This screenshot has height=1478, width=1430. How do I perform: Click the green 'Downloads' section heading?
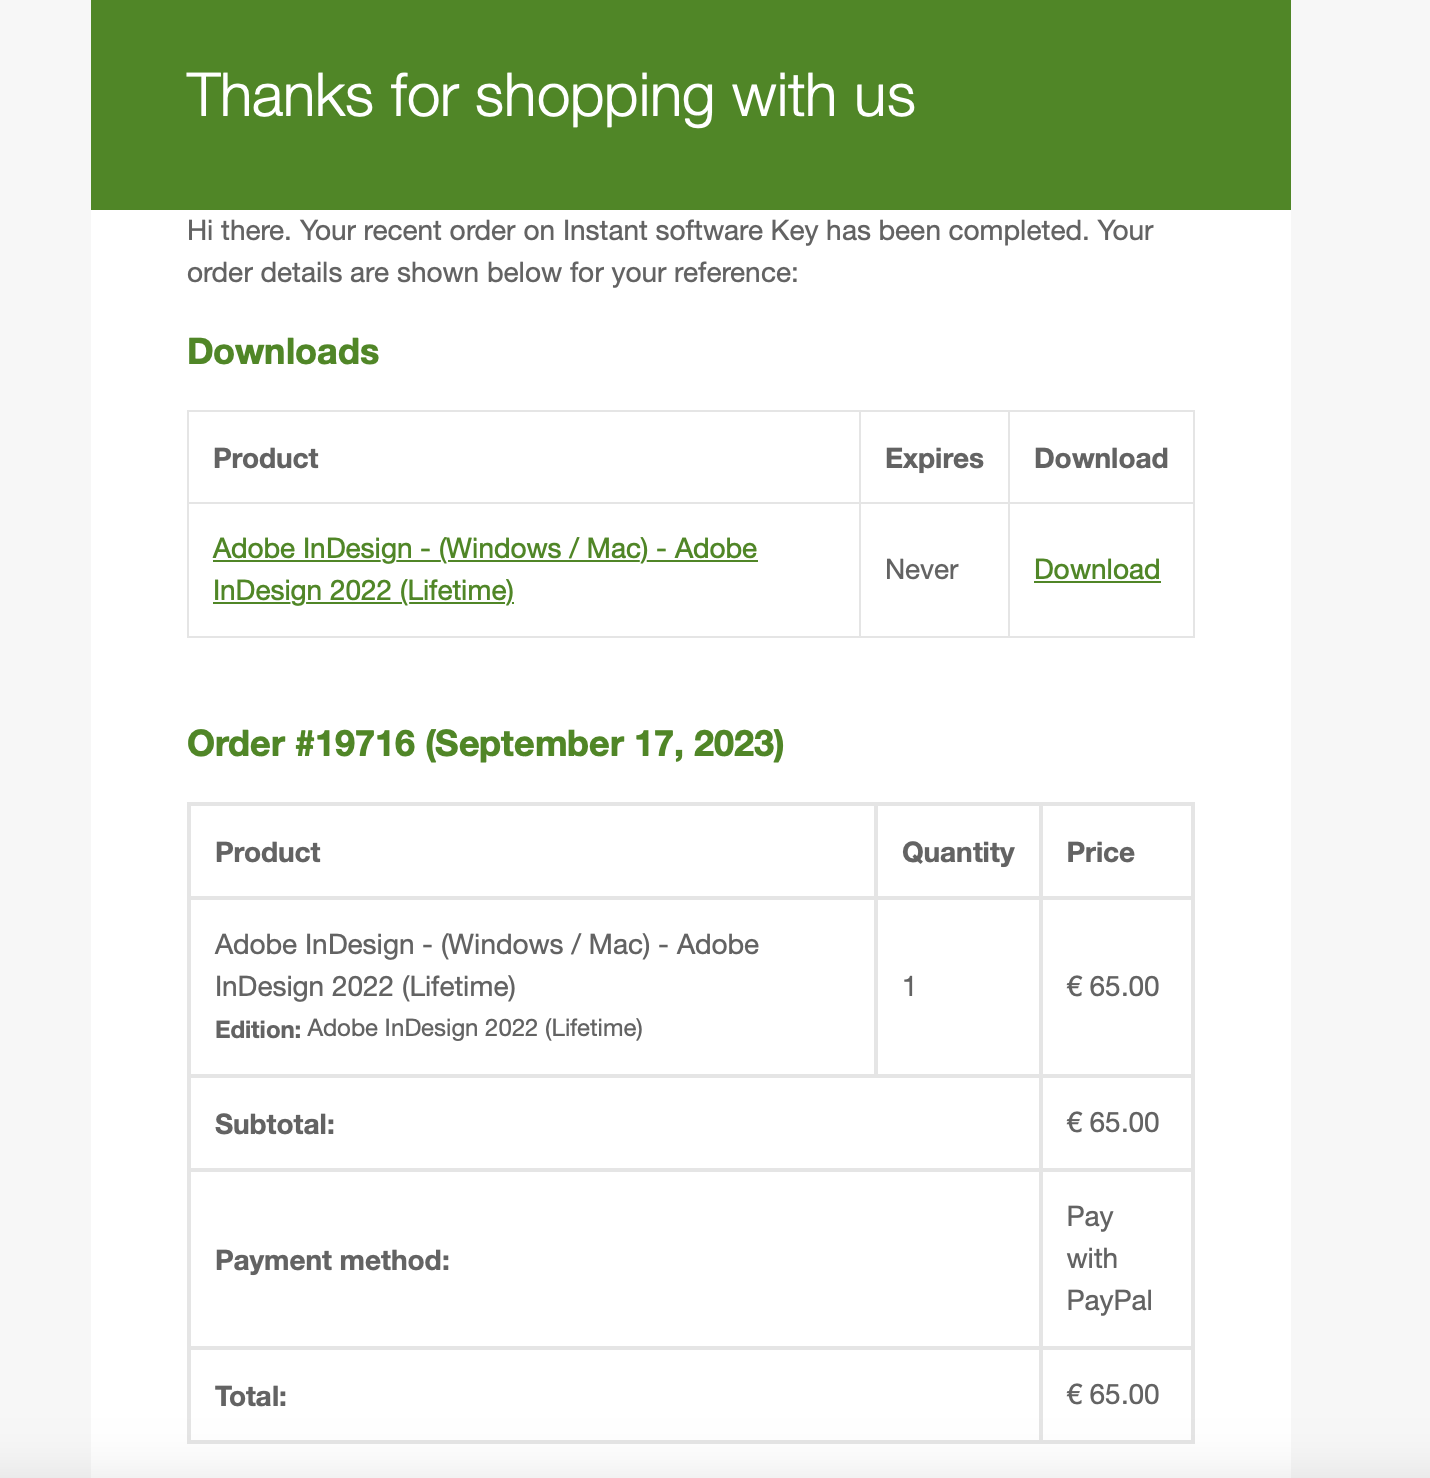coord(283,352)
